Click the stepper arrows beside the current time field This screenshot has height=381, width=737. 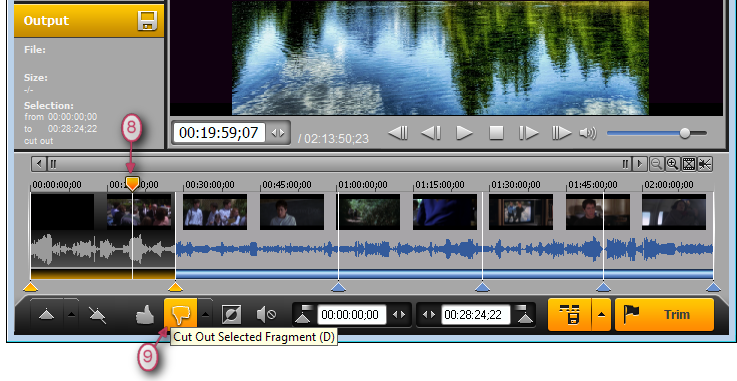(x=278, y=133)
